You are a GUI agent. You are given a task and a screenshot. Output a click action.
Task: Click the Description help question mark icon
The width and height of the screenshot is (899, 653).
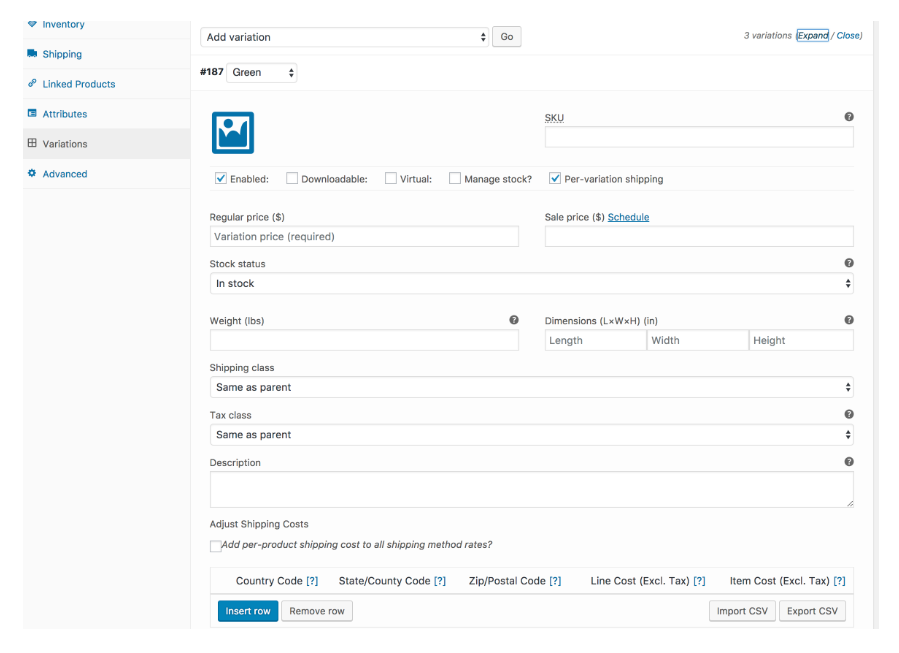click(x=849, y=462)
